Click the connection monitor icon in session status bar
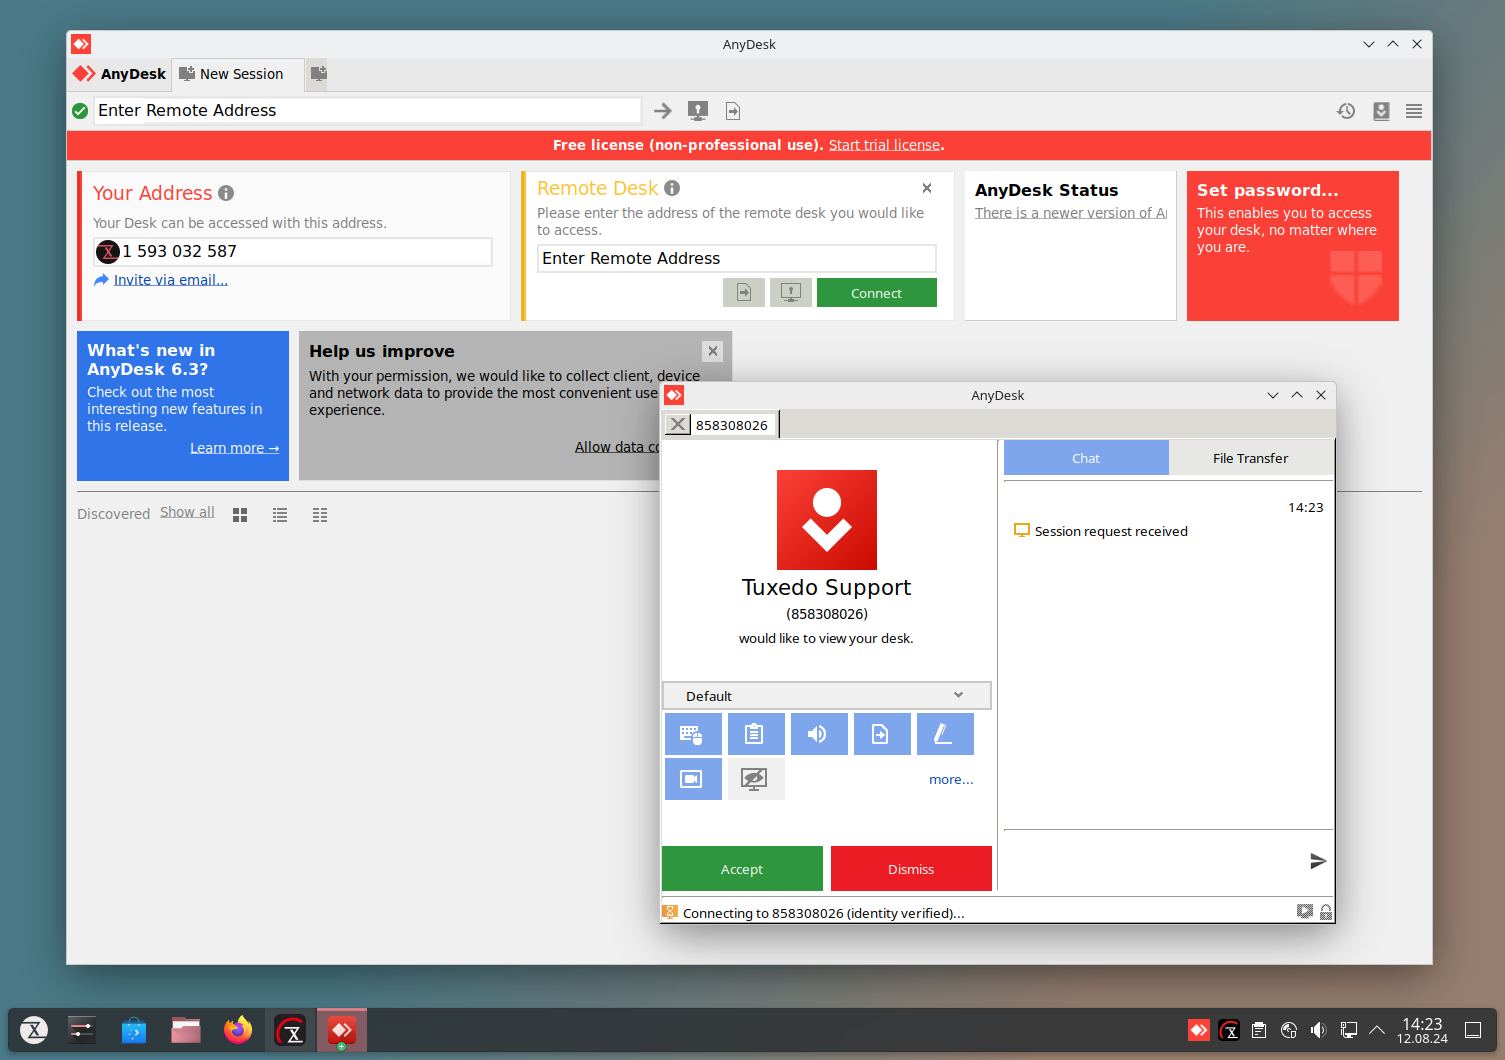The height and width of the screenshot is (1060, 1505). point(1305,912)
